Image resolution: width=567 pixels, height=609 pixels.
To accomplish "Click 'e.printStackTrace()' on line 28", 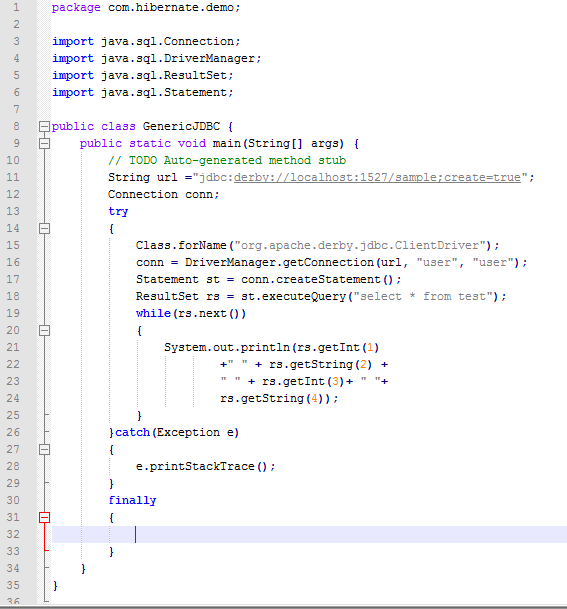I will coord(202,466).
